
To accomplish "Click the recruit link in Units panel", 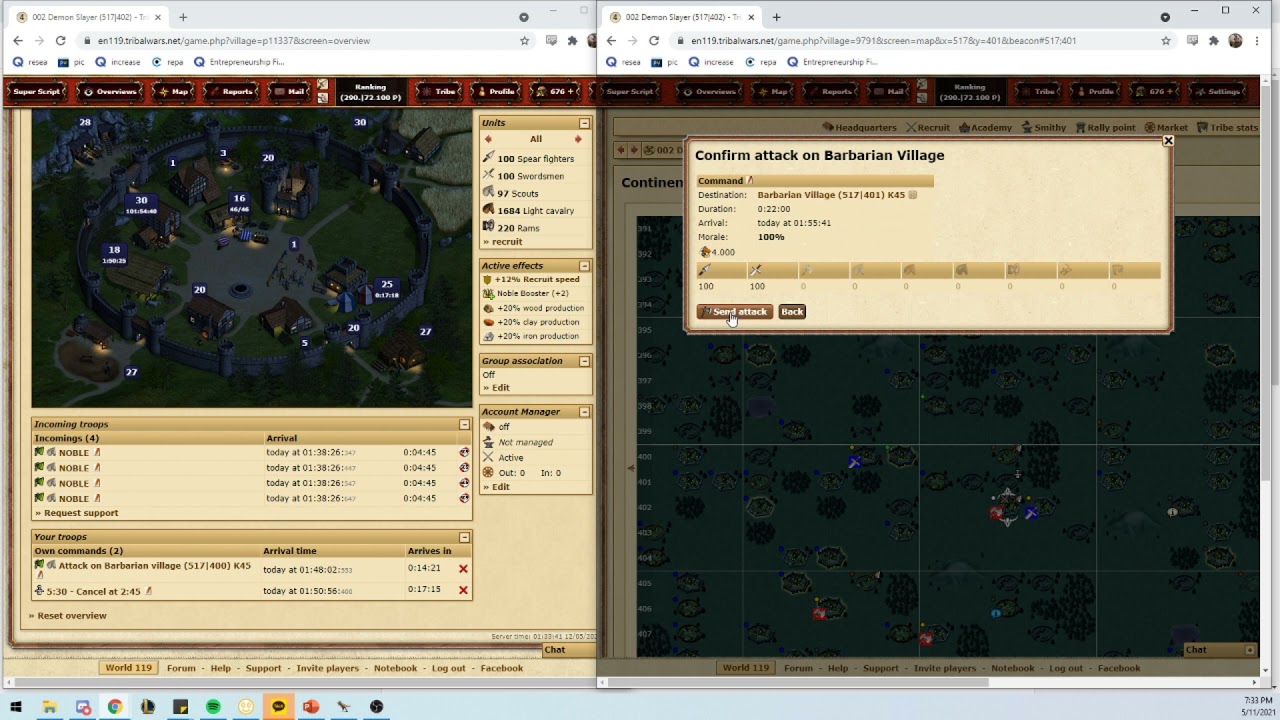I will pos(507,242).
